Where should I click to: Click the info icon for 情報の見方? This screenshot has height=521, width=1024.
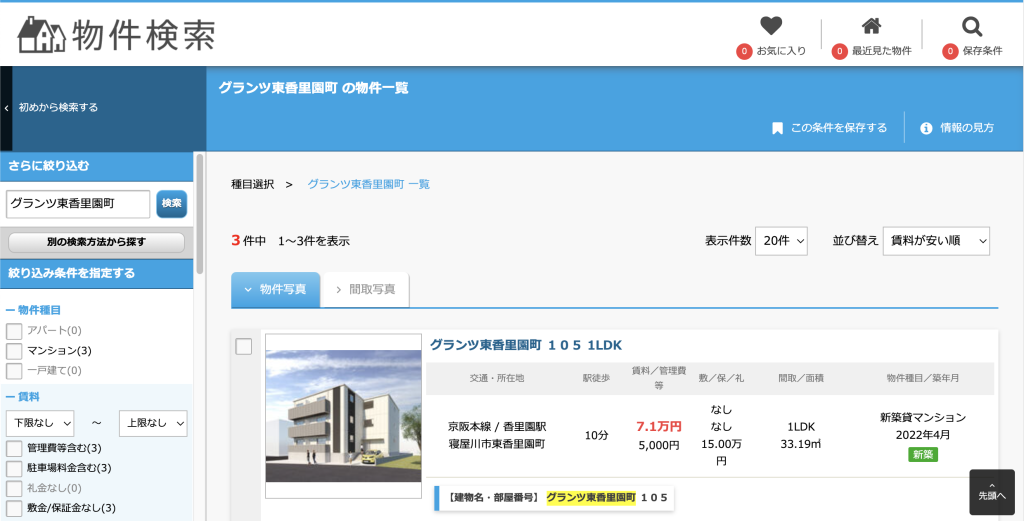pos(926,128)
